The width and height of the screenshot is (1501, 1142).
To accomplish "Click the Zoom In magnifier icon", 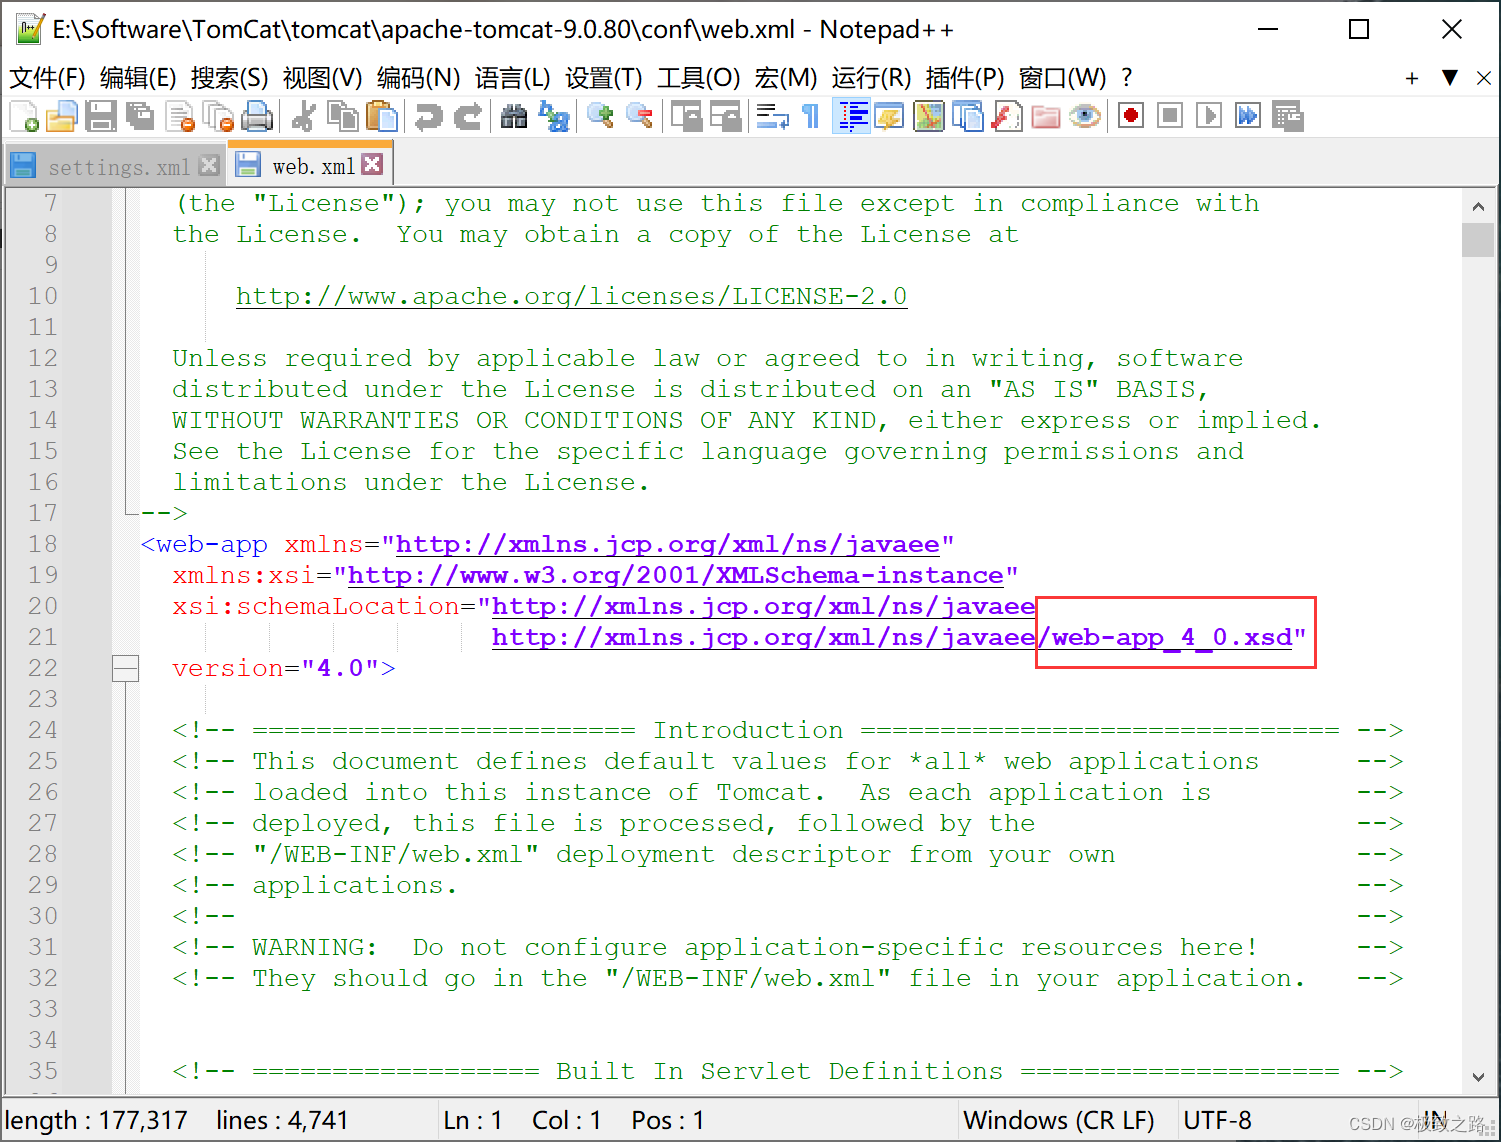I will click(x=600, y=117).
